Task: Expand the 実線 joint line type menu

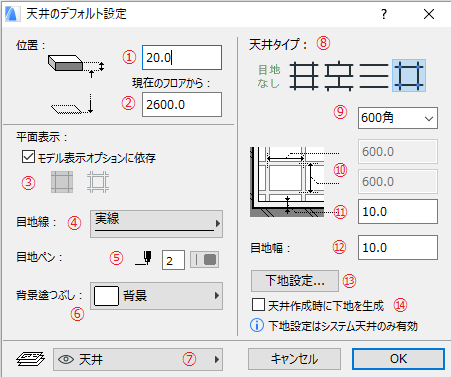Action: coord(156,224)
